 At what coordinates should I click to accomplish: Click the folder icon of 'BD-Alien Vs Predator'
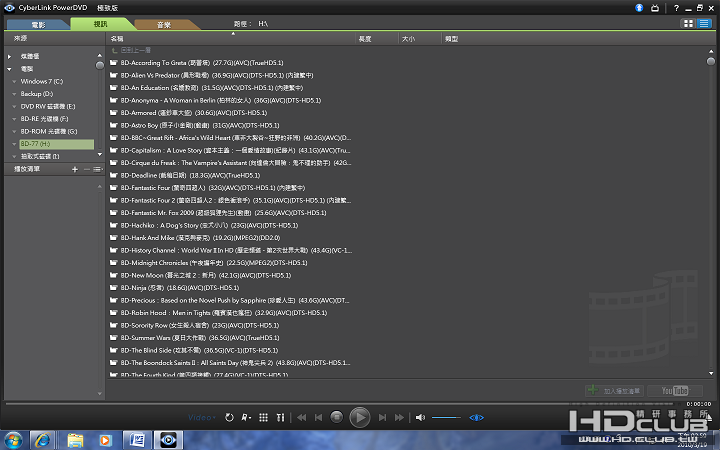(x=113, y=75)
